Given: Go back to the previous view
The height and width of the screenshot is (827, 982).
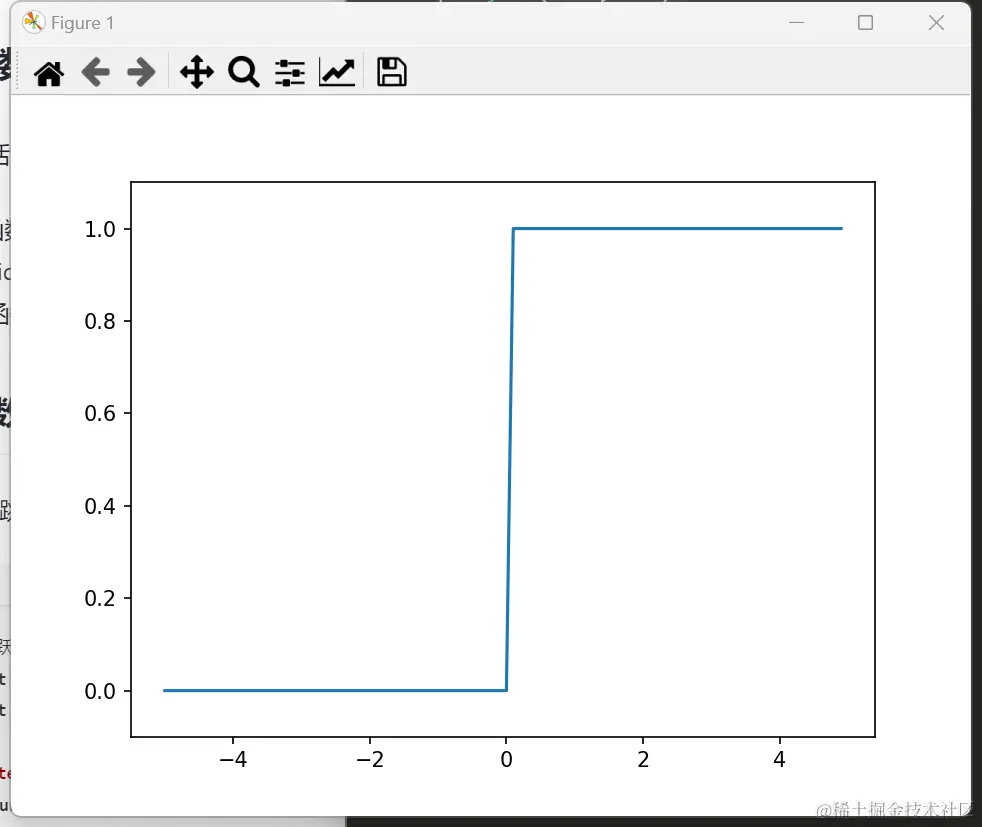Looking at the screenshot, I should coord(95,73).
